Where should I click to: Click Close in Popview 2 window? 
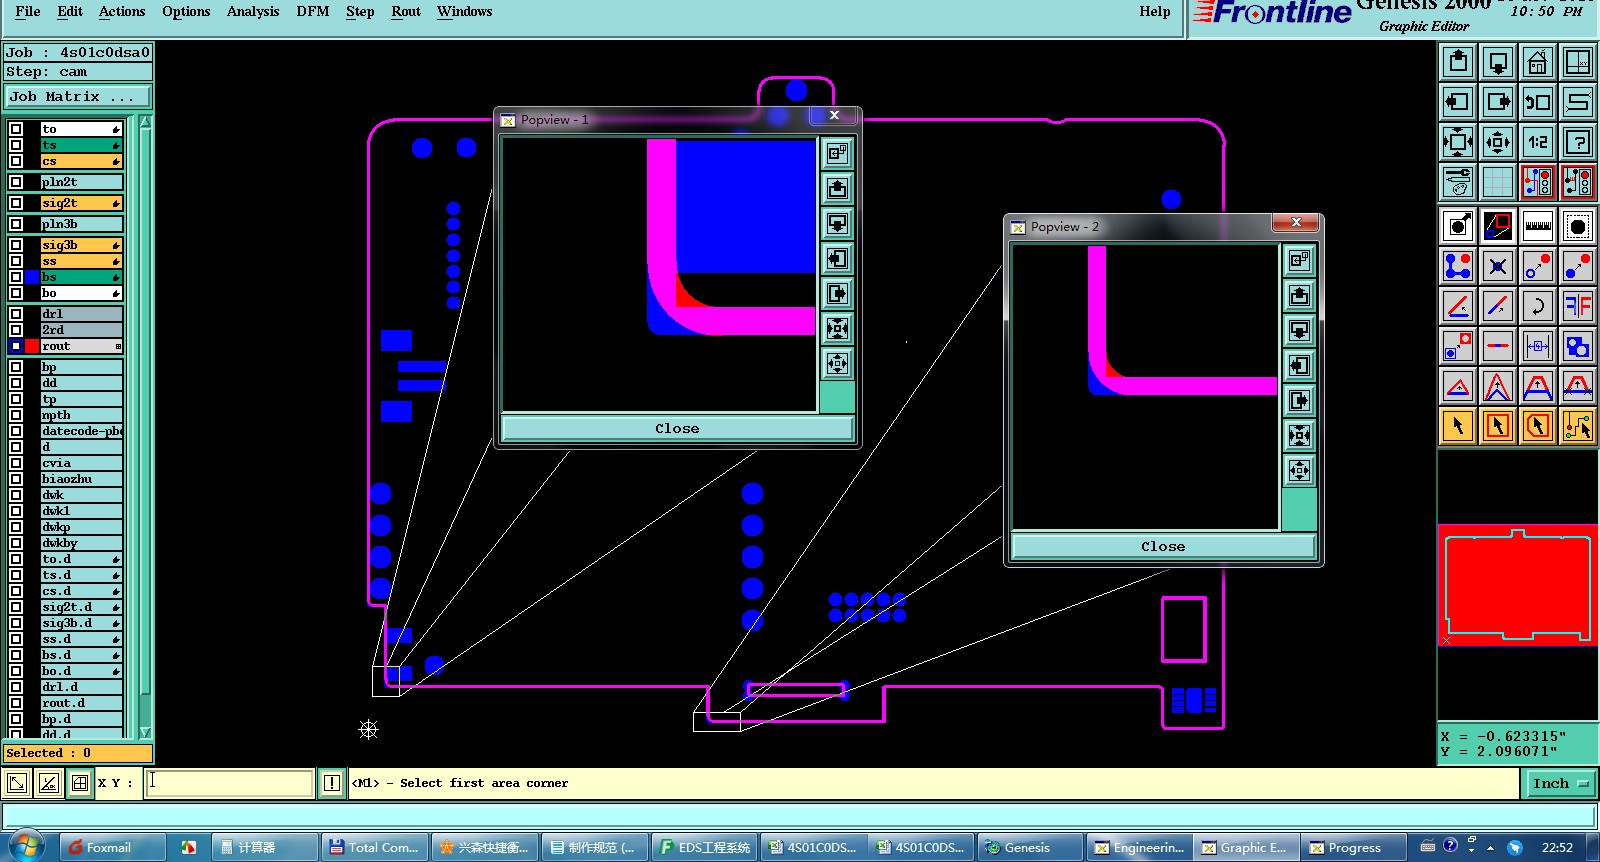(x=1163, y=546)
